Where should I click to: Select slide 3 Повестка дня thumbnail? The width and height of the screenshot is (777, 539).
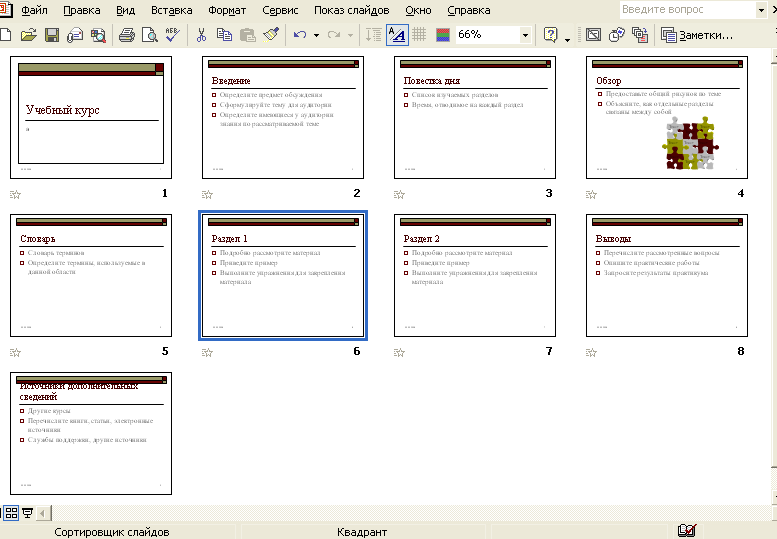475,117
